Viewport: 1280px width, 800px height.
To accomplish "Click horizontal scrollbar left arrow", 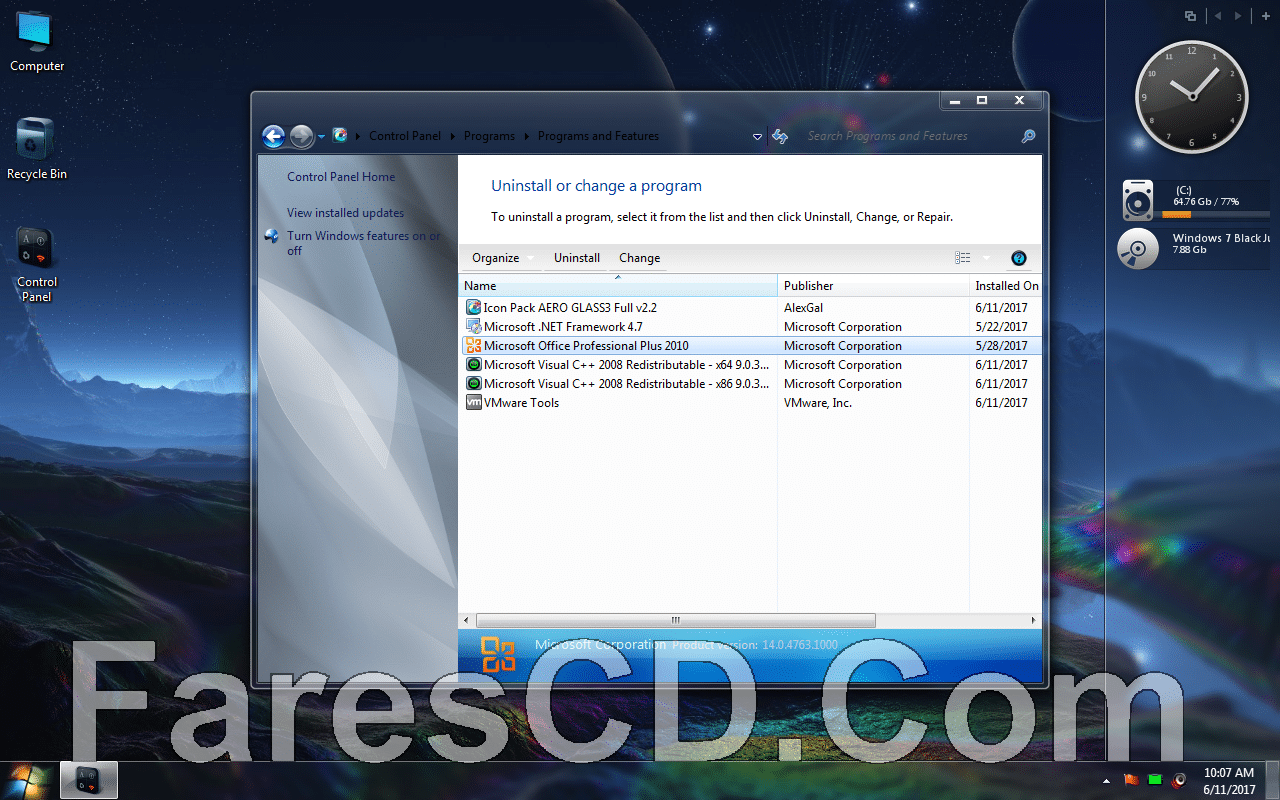I will click(467, 621).
